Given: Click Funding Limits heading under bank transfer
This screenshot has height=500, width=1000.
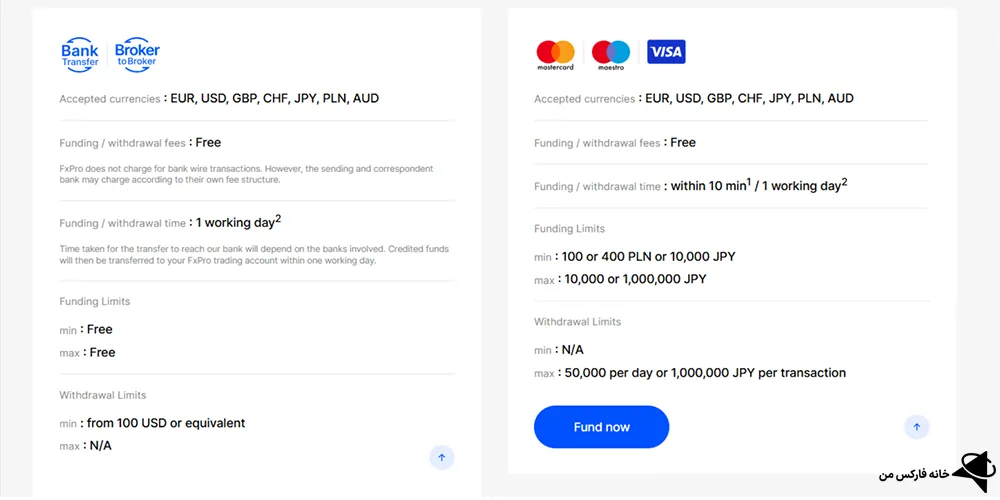Looking at the screenshot, I should pyautogui.click(x=95, y=301).
